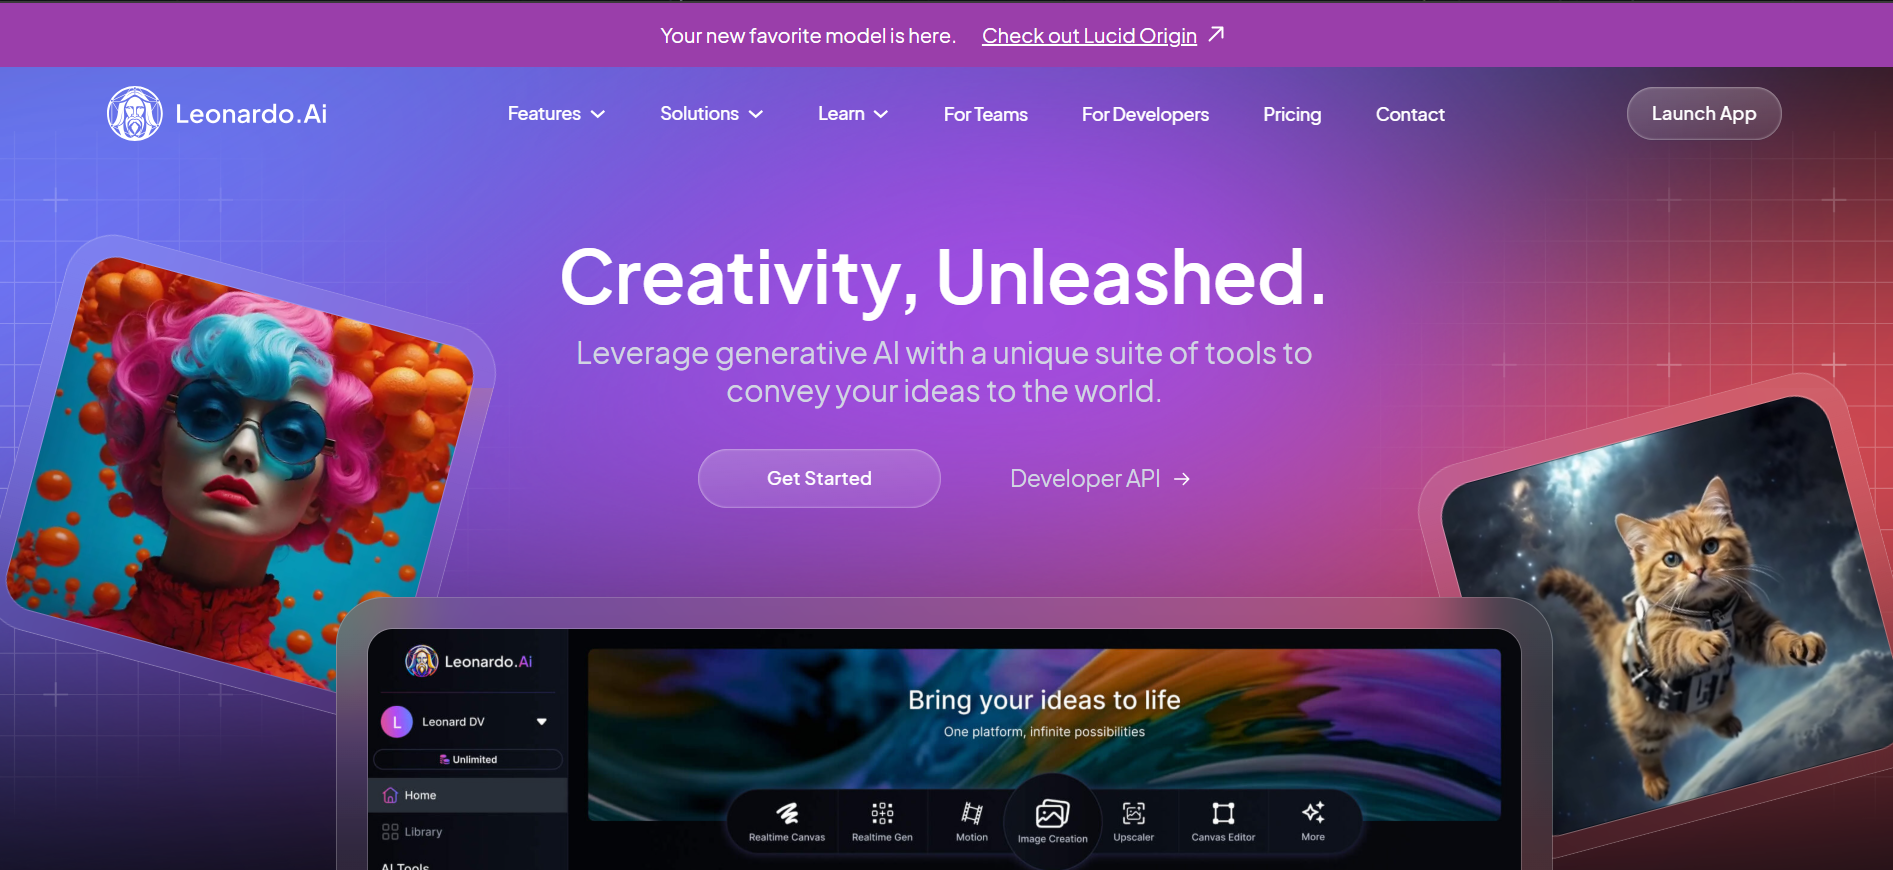
Task: Open the For Teams menu item
Action: pos(985,115)
